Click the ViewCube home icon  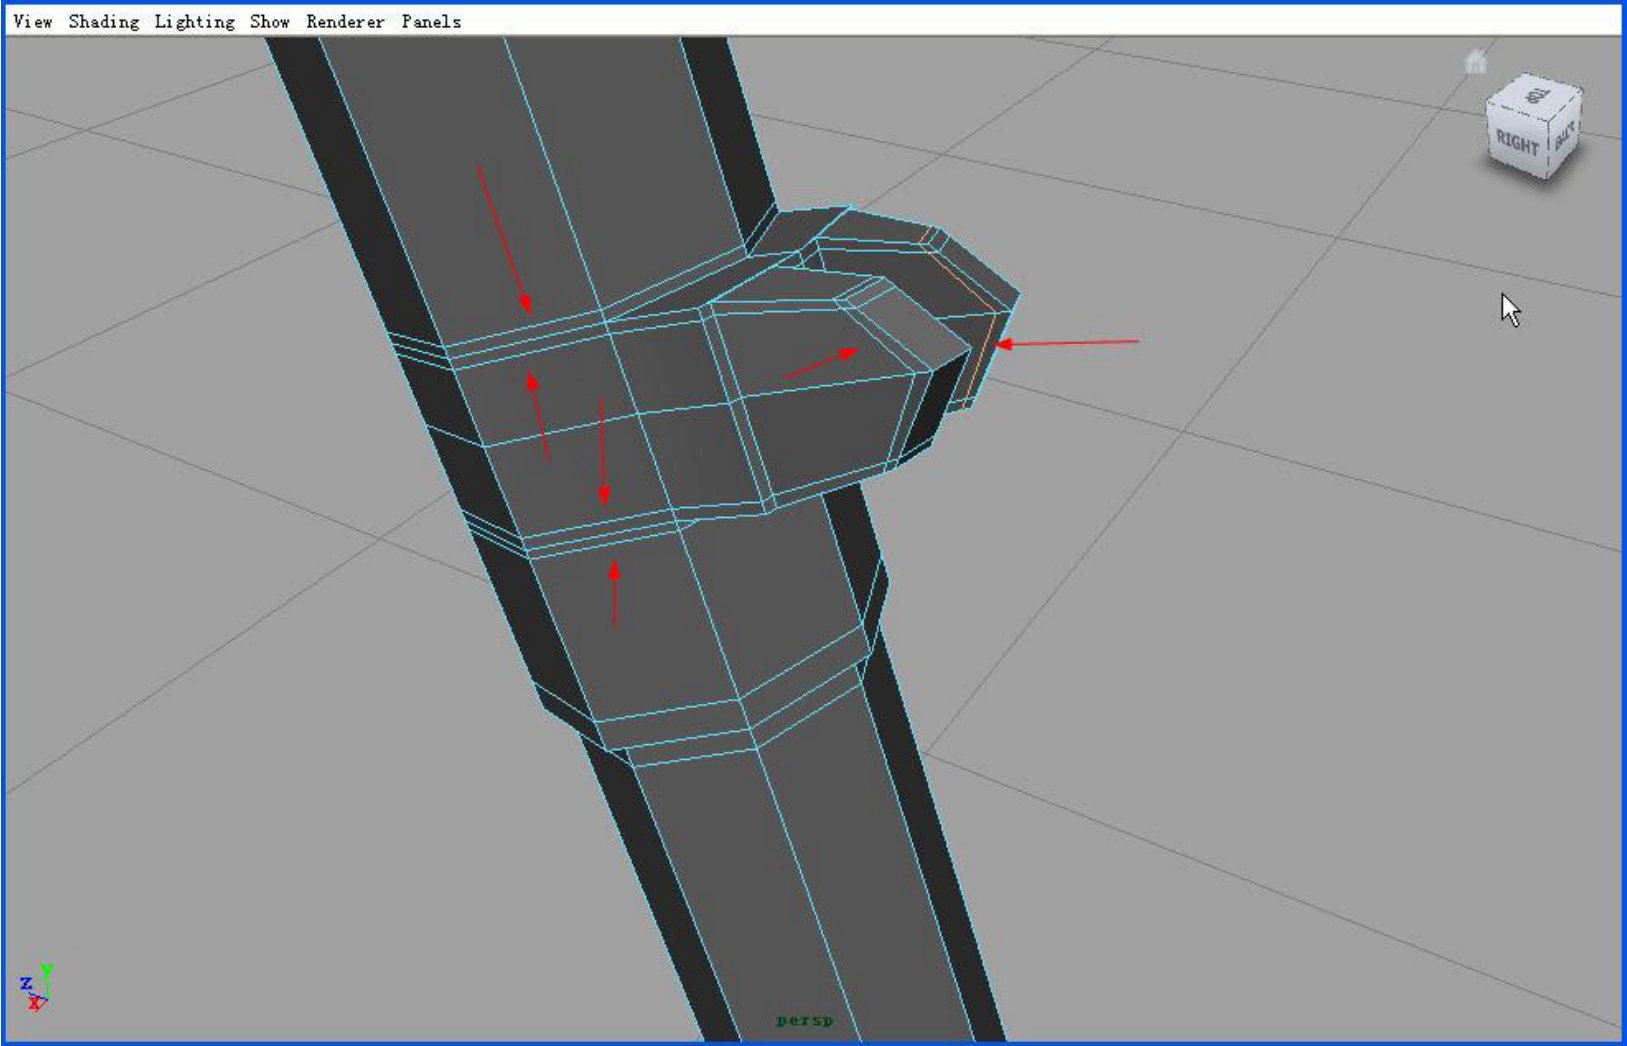click(x=1475, y=62)
